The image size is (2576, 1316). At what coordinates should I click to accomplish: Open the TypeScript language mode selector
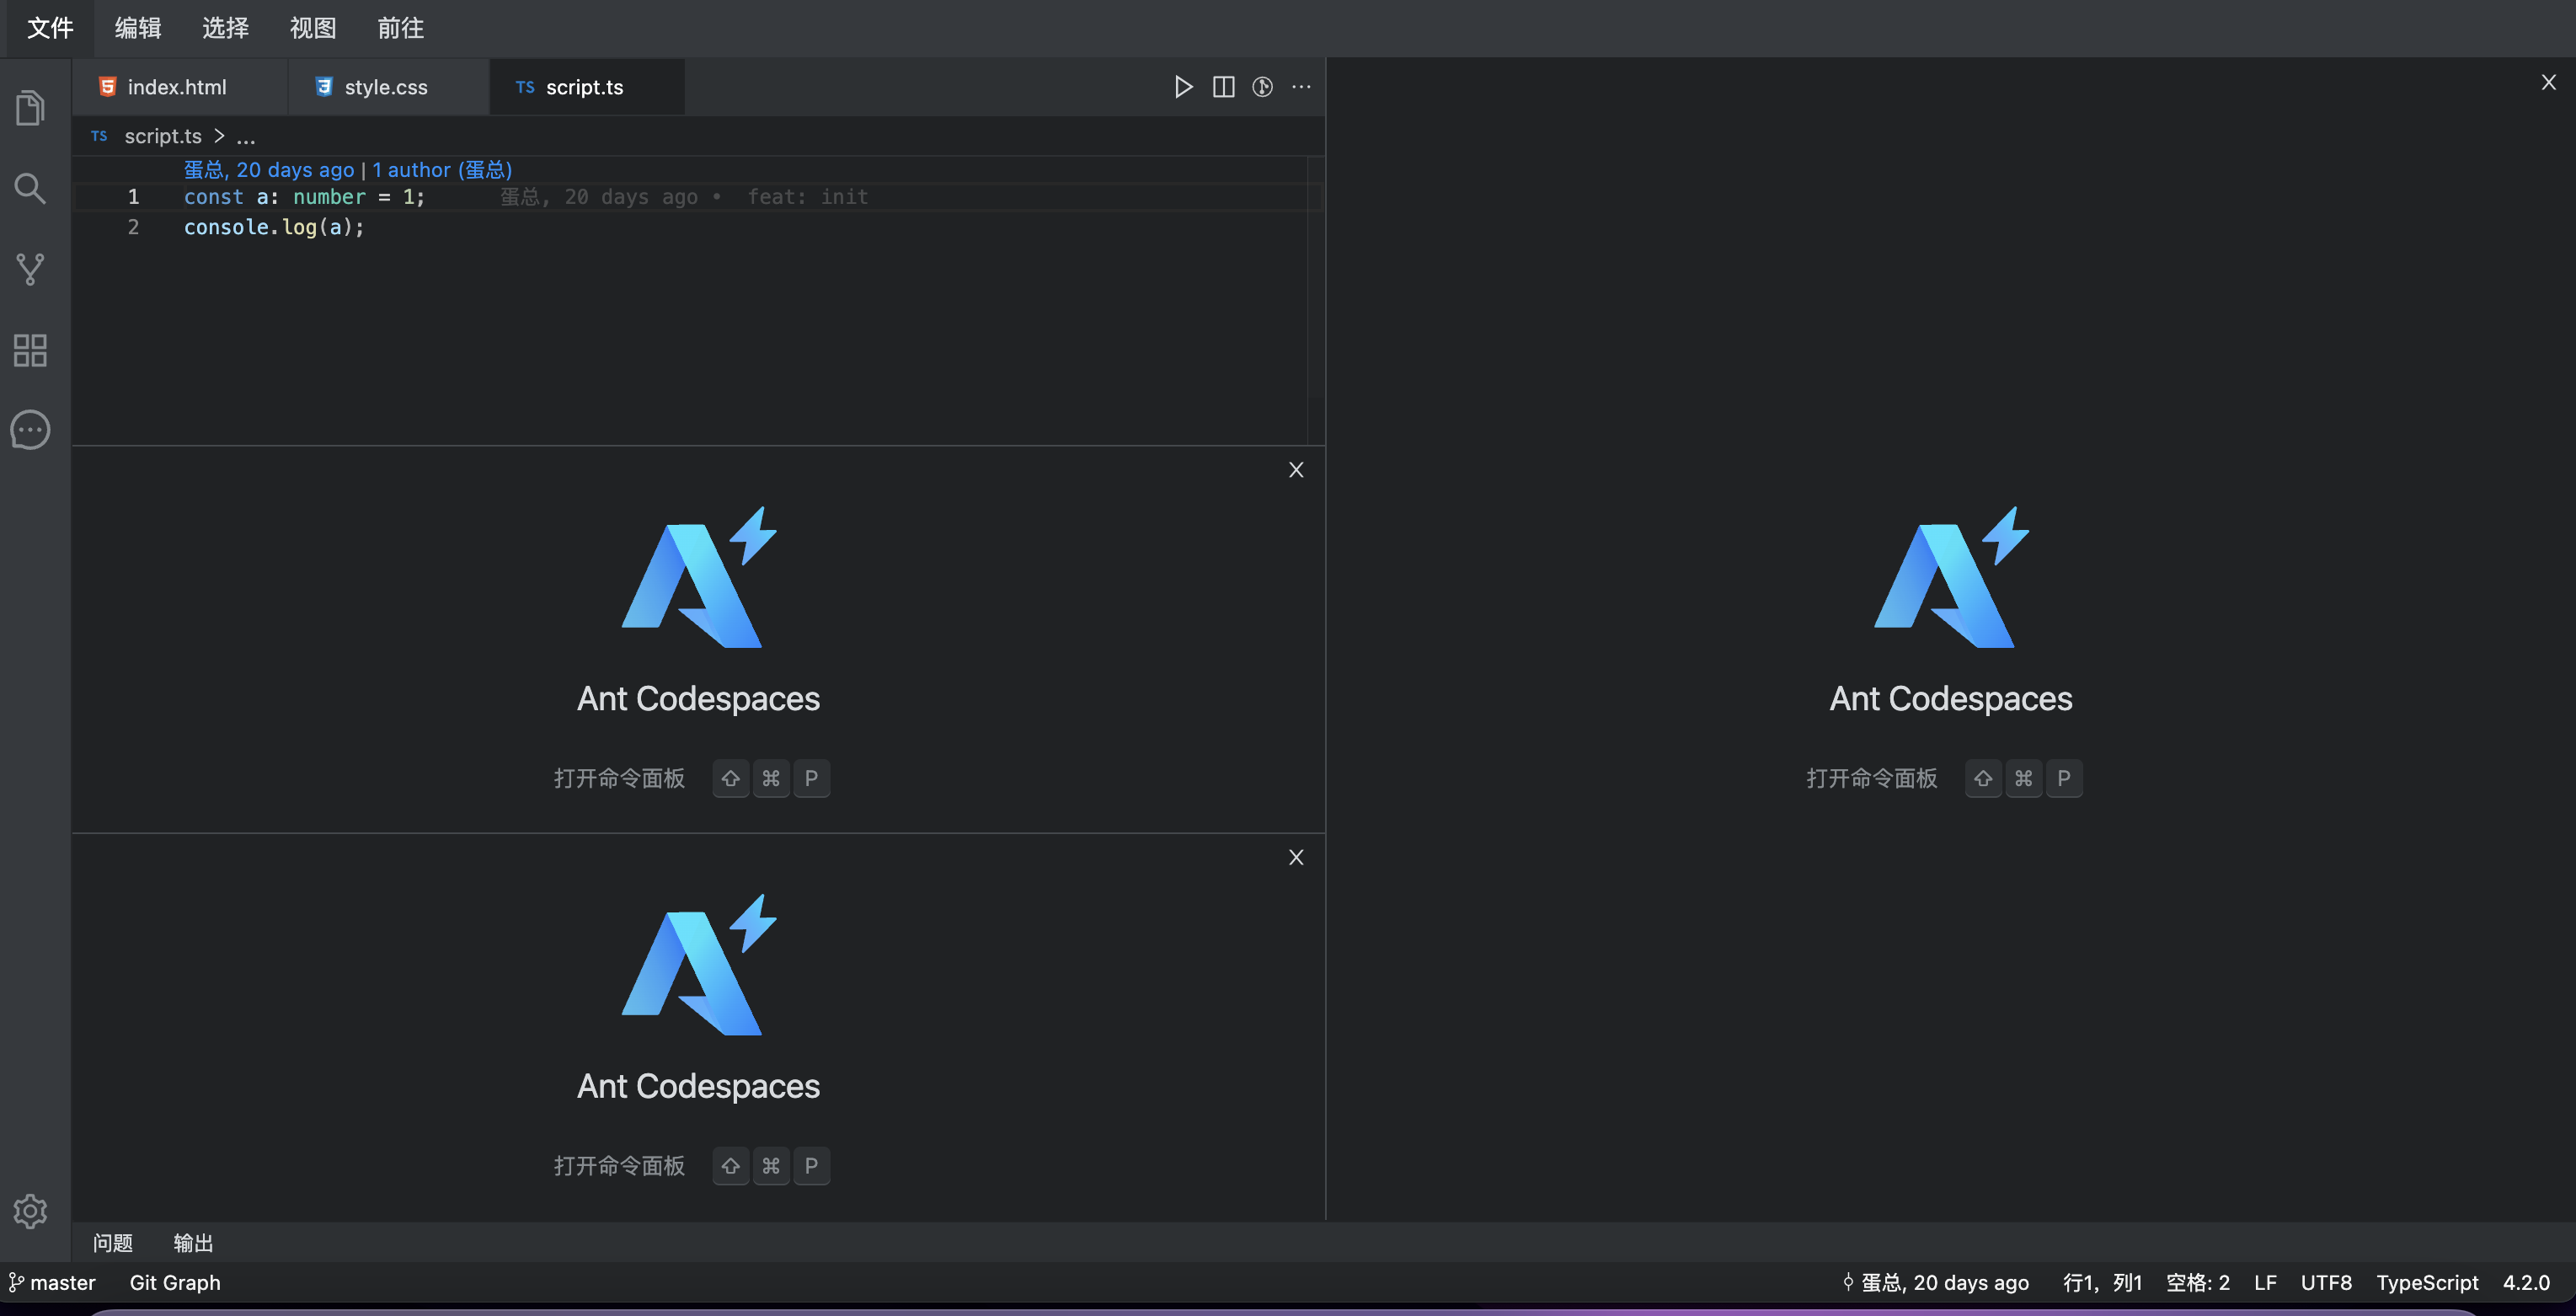[x=2427, y=1282]
